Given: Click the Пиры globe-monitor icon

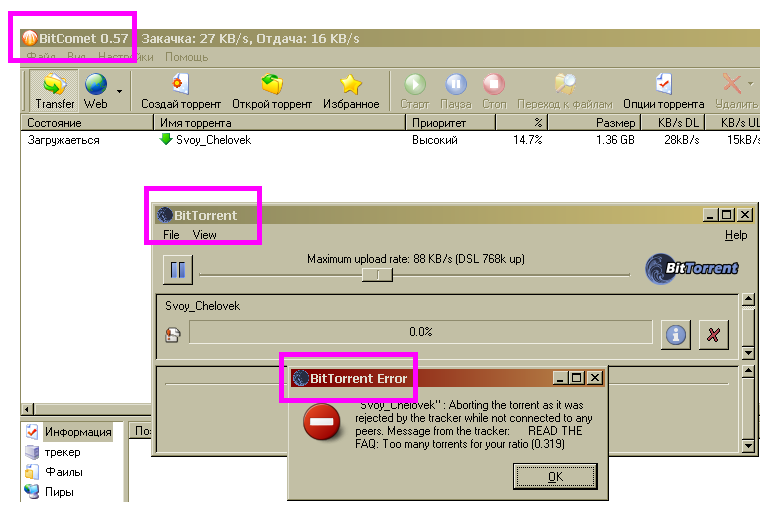Looking at the screenshot, I should pyautogui.click(x=32, y=492).
